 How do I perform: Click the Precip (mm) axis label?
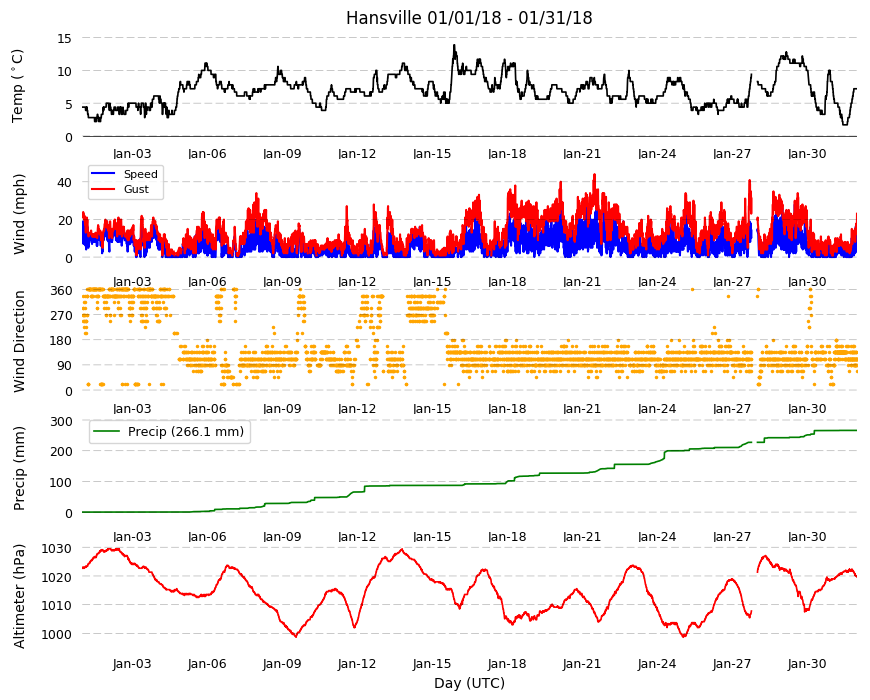pyautogui.click(x=19, y=468)
